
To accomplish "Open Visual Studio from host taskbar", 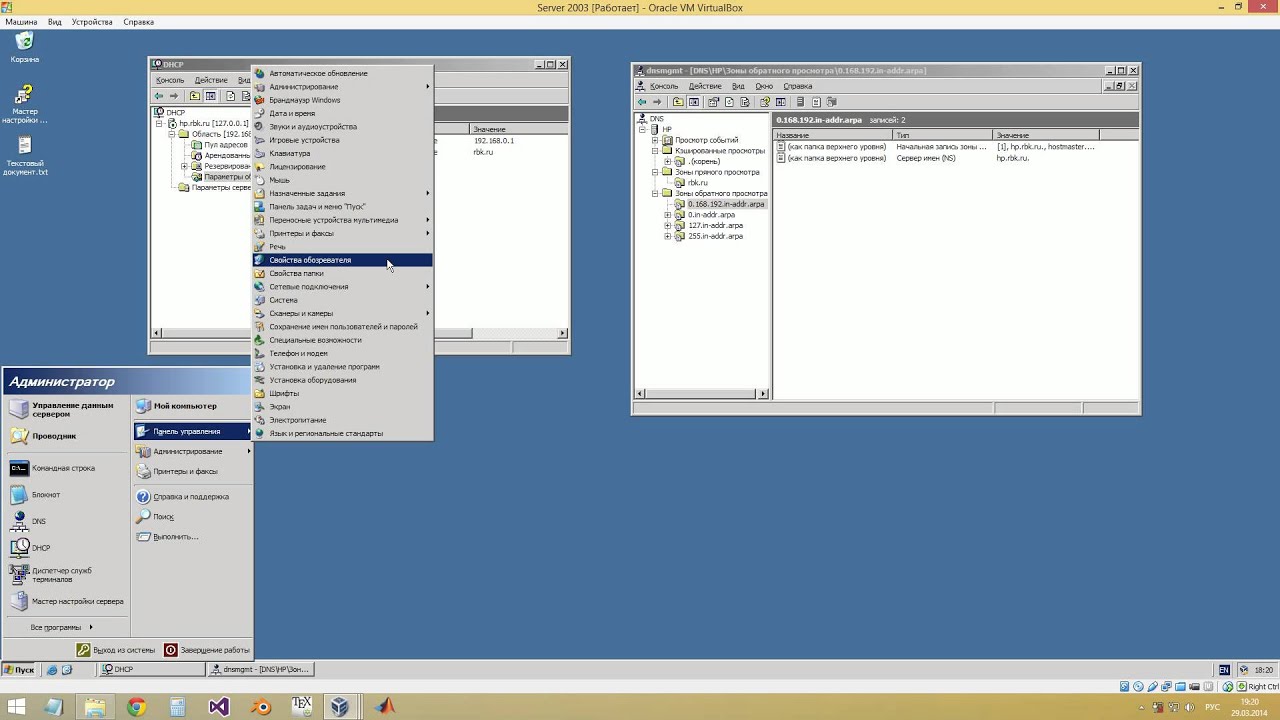I will click(218, 706).
